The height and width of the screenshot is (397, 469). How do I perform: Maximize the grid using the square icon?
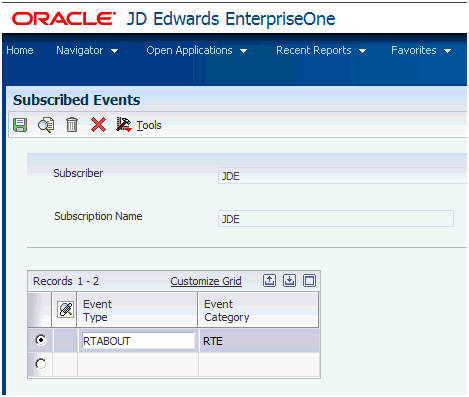309,280
